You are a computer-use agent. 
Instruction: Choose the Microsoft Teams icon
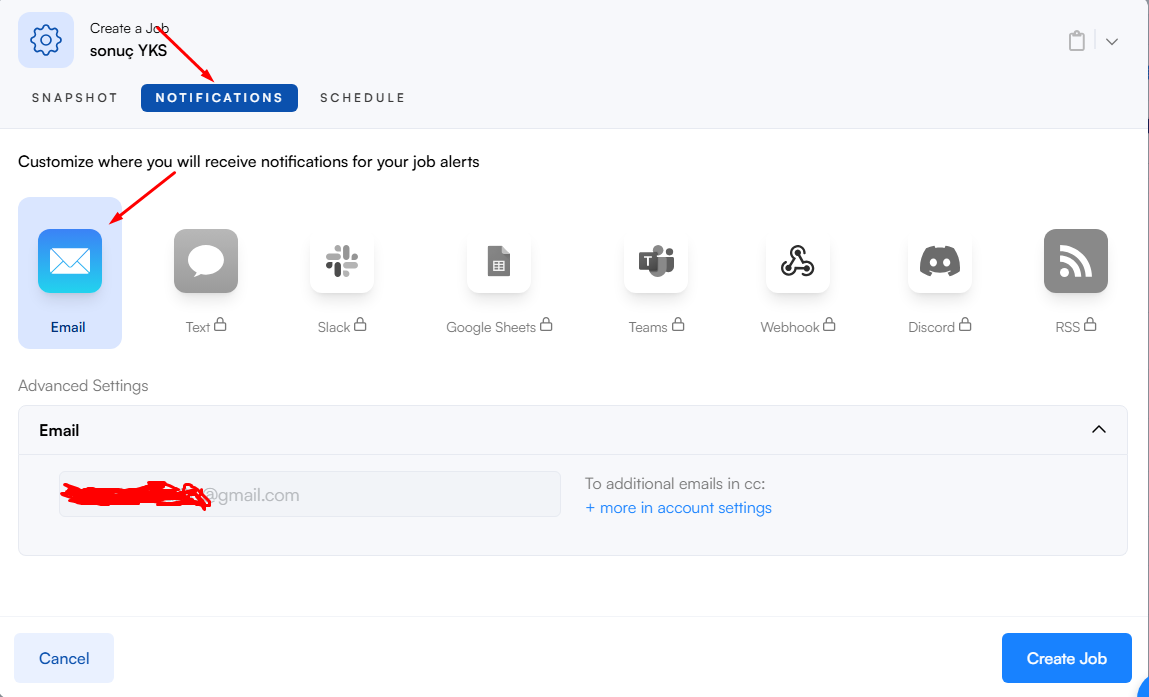click(x=656, y=262)
